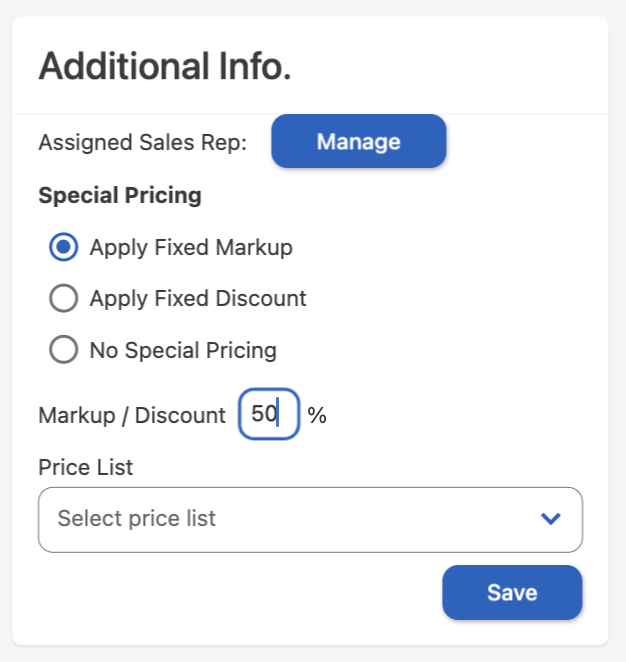Enable the No Special Pricing radio option
This screenshot has height=662, width=626.
click(64, 350)
